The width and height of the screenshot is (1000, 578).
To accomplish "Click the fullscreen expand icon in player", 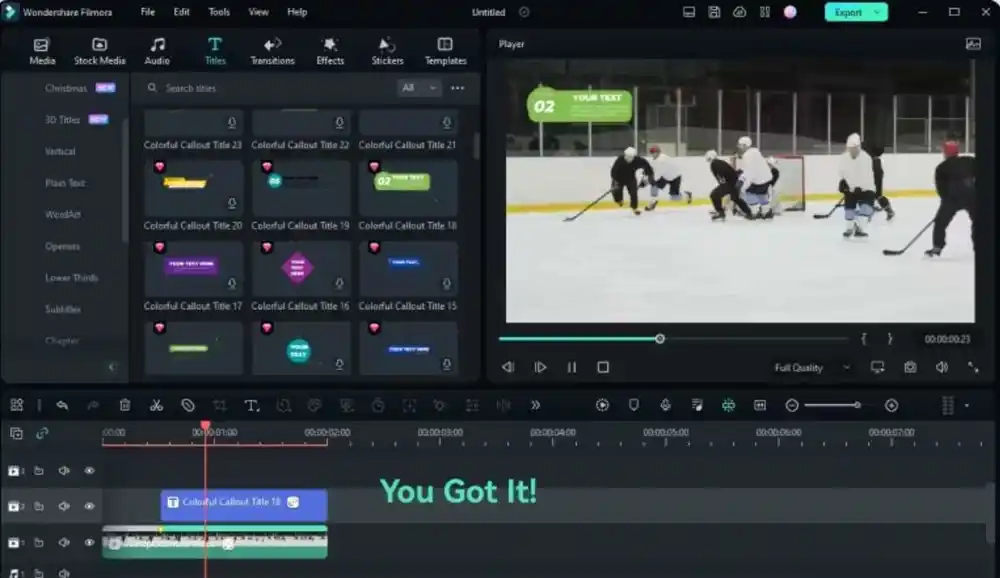I will (x=973, y=367).
